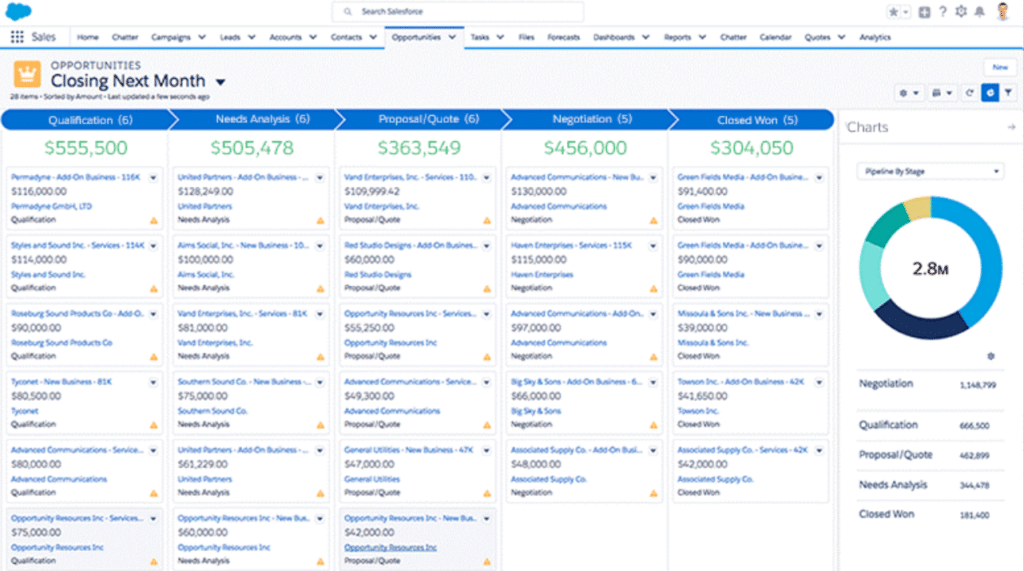Viewport: 1024px width, 571px height.
Task: Open actions menu on Towson Inc. card
Action: 820,382
